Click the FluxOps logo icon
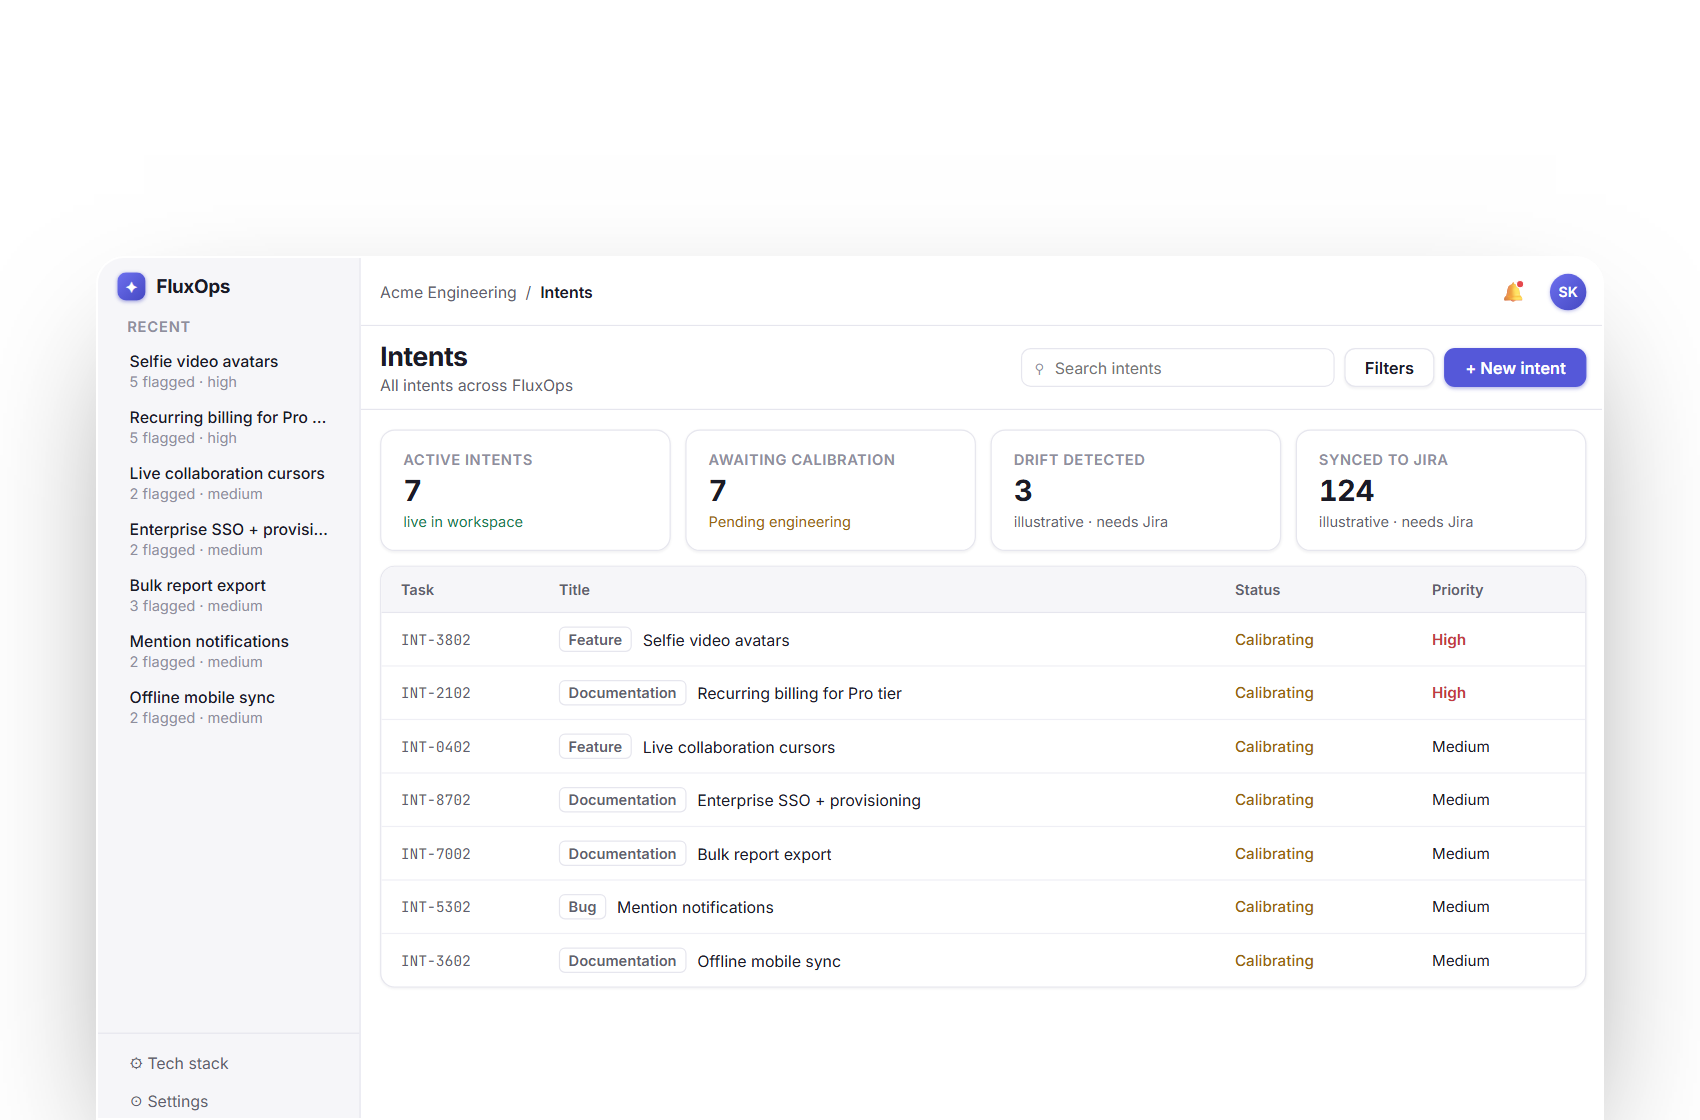Viewport: 1700px width, 1120px height. (131, 287)
